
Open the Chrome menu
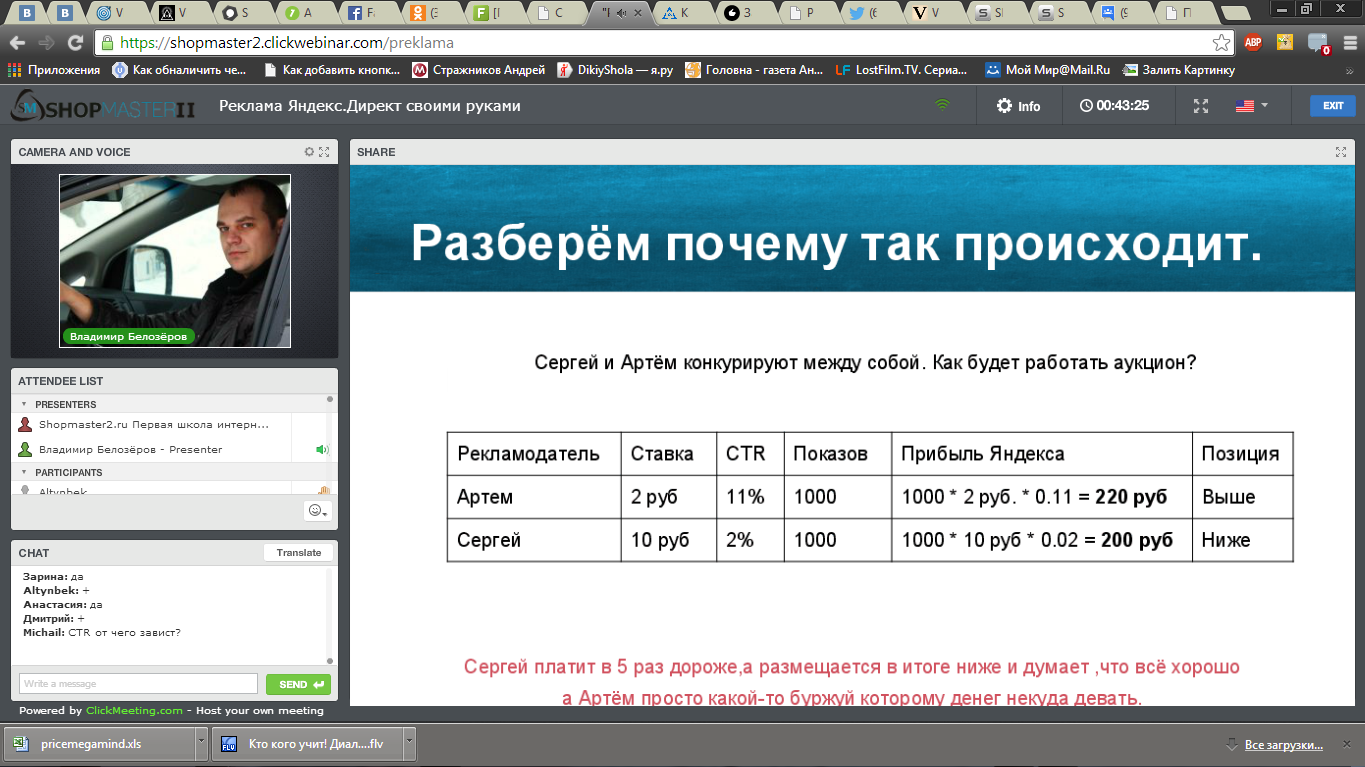click(1350, 43)
